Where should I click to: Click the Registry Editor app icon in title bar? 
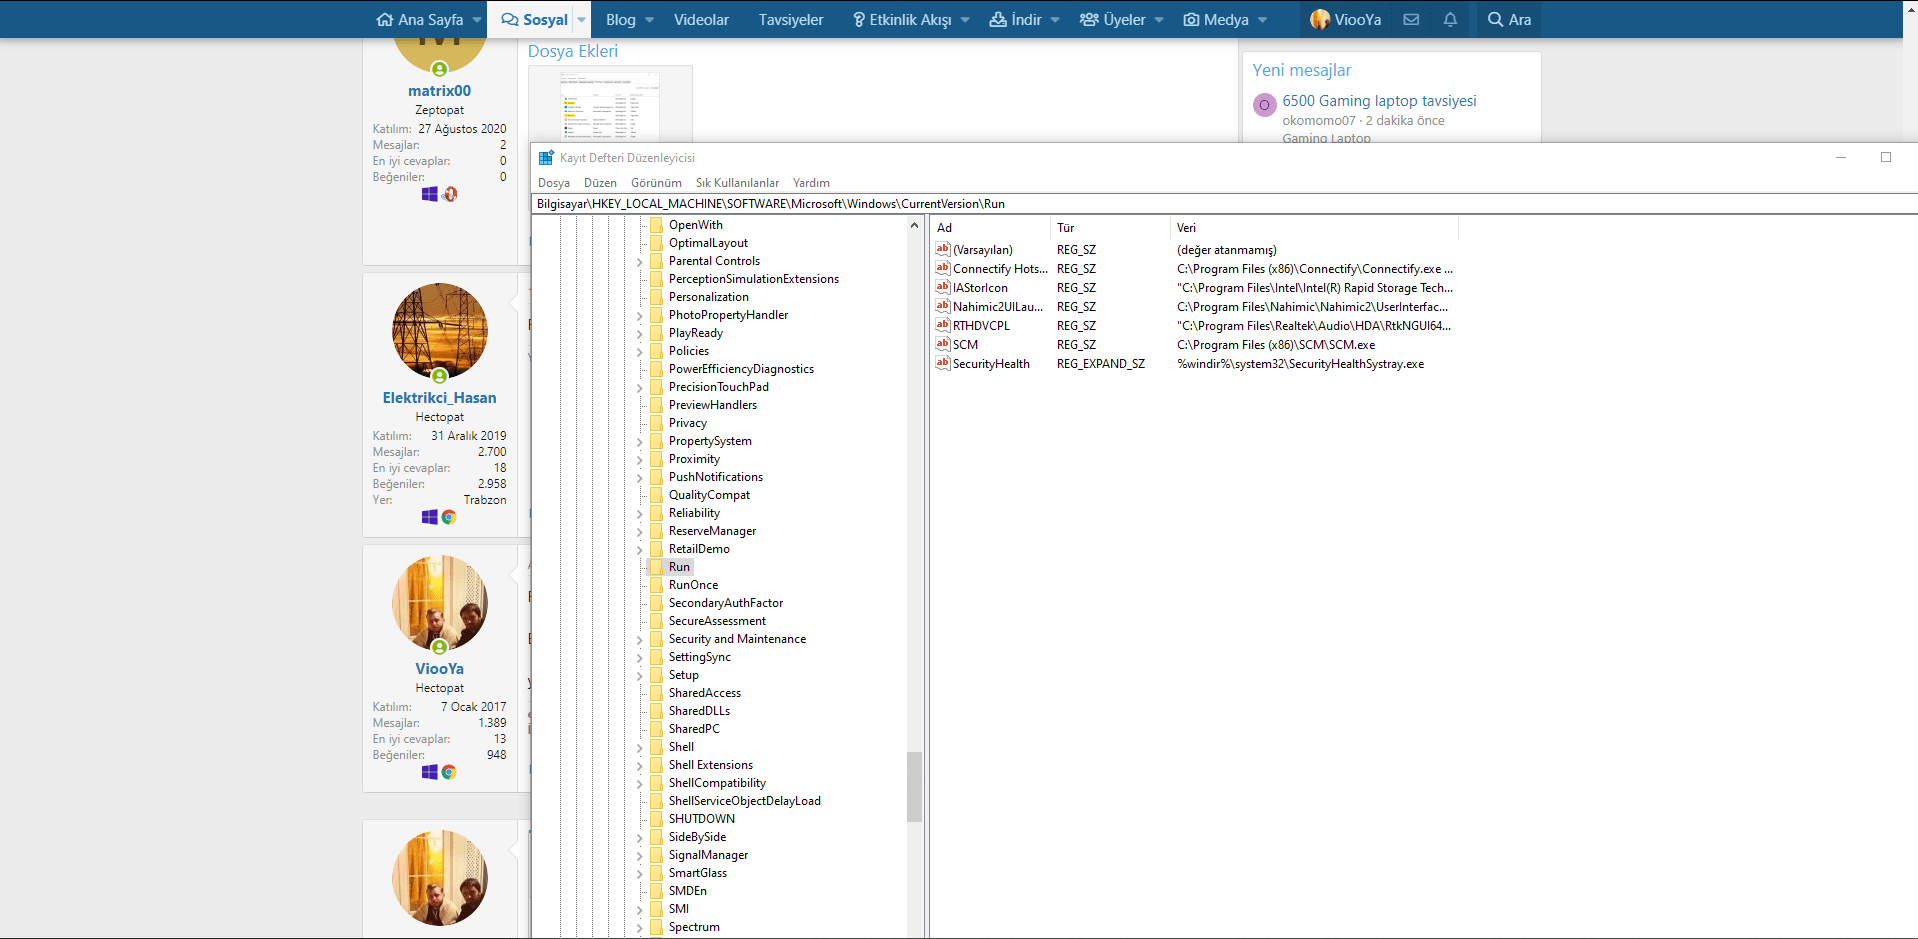pyautogui.click(x=546, y=158)
